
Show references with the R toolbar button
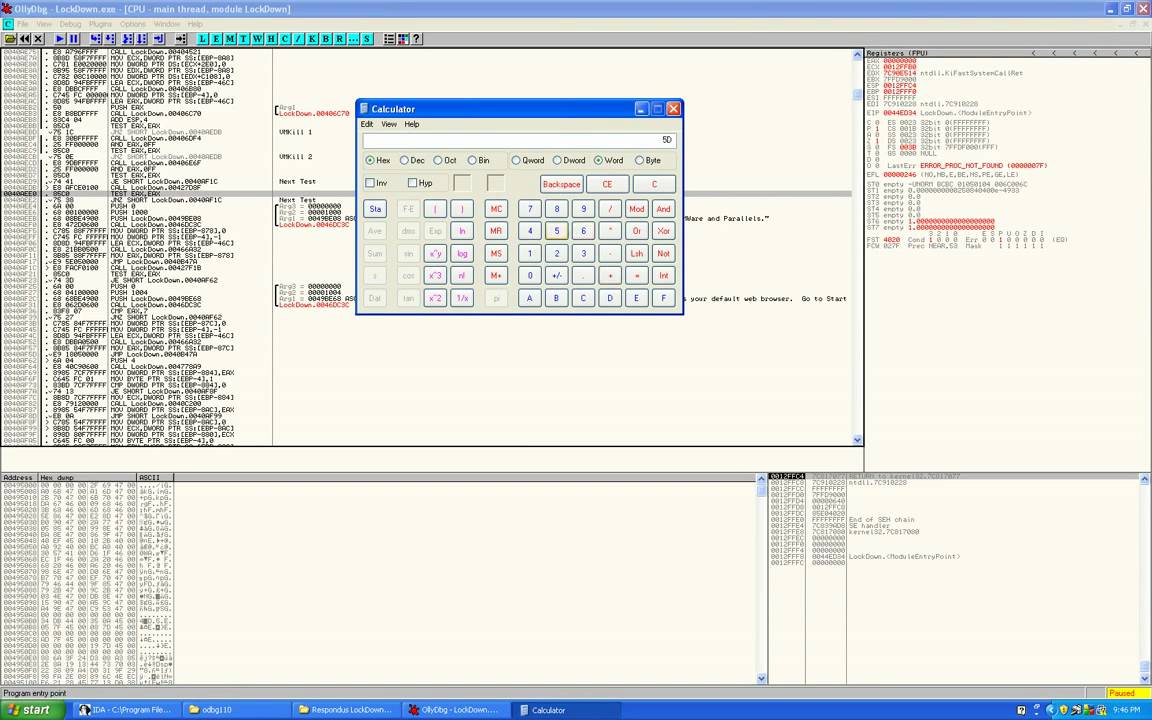[x=340, y=39]
